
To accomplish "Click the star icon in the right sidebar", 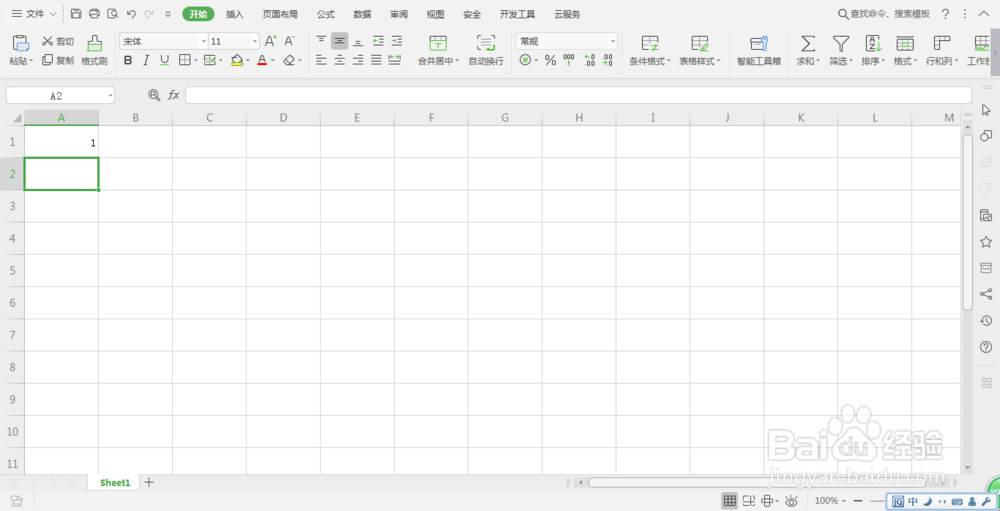I will coord(986,242).
